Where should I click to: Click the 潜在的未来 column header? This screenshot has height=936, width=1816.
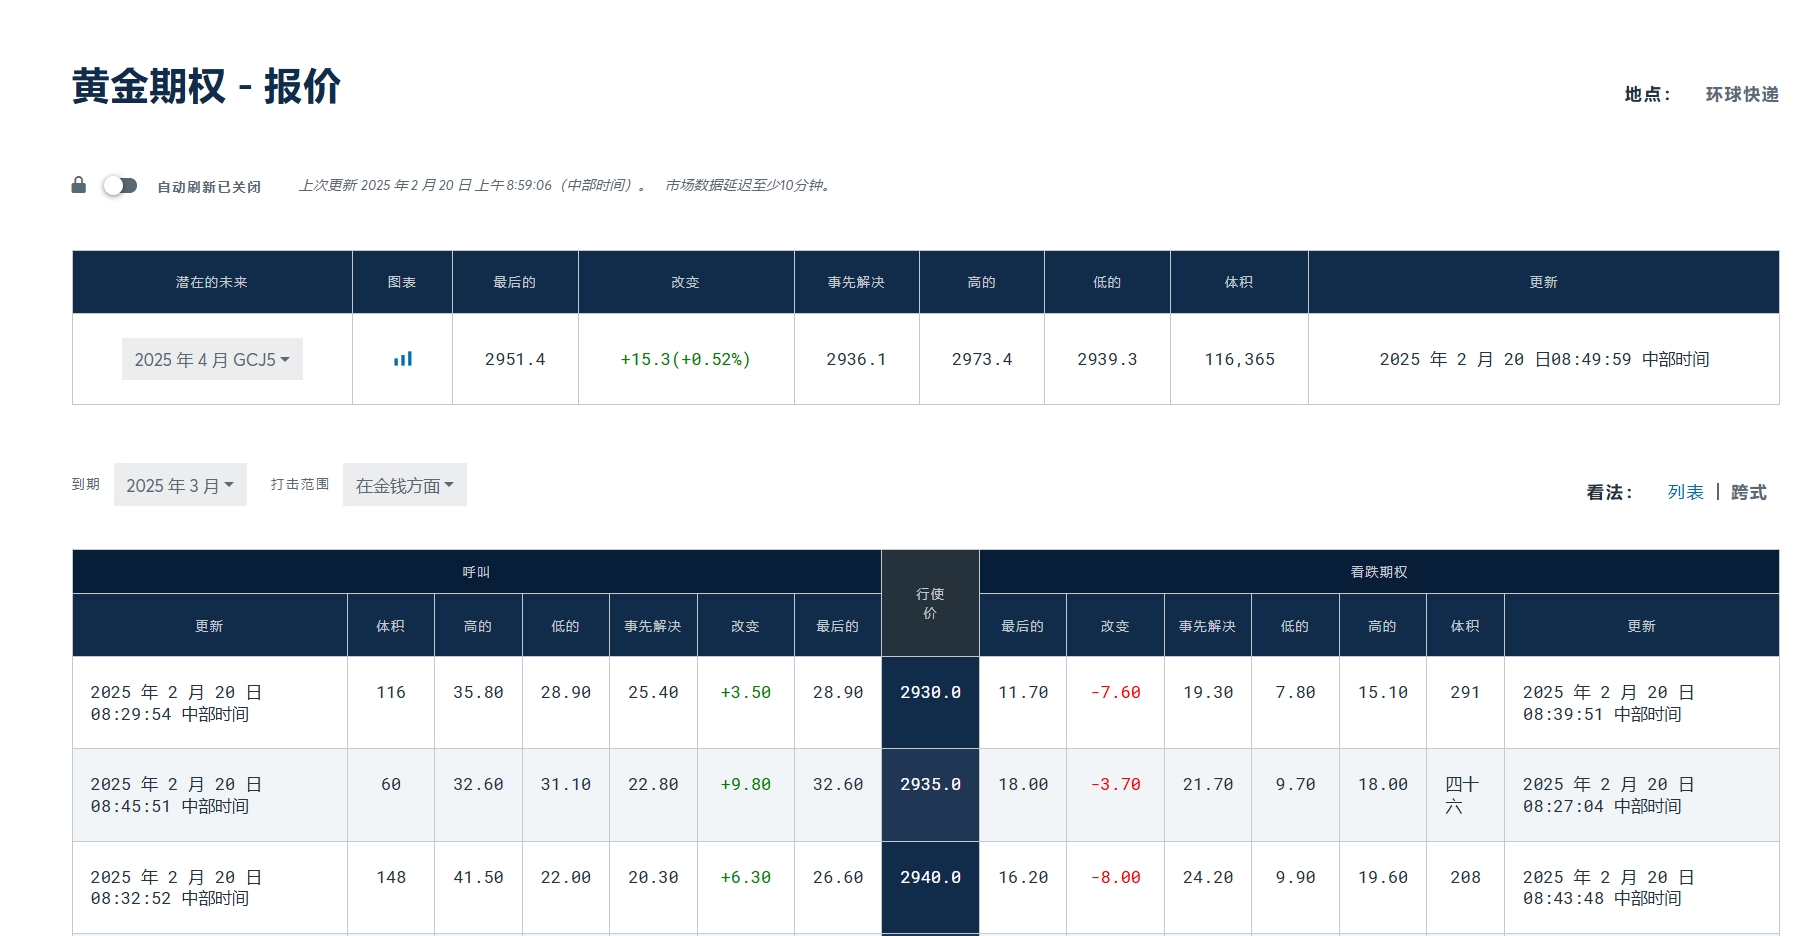pyautogui.click(x=212, y=282)
